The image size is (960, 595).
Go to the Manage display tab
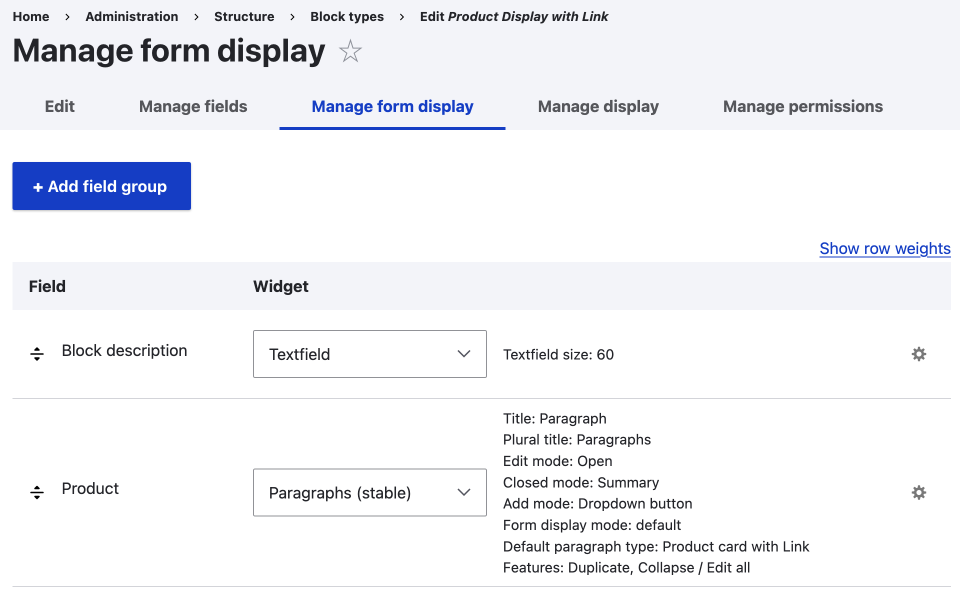598,106
